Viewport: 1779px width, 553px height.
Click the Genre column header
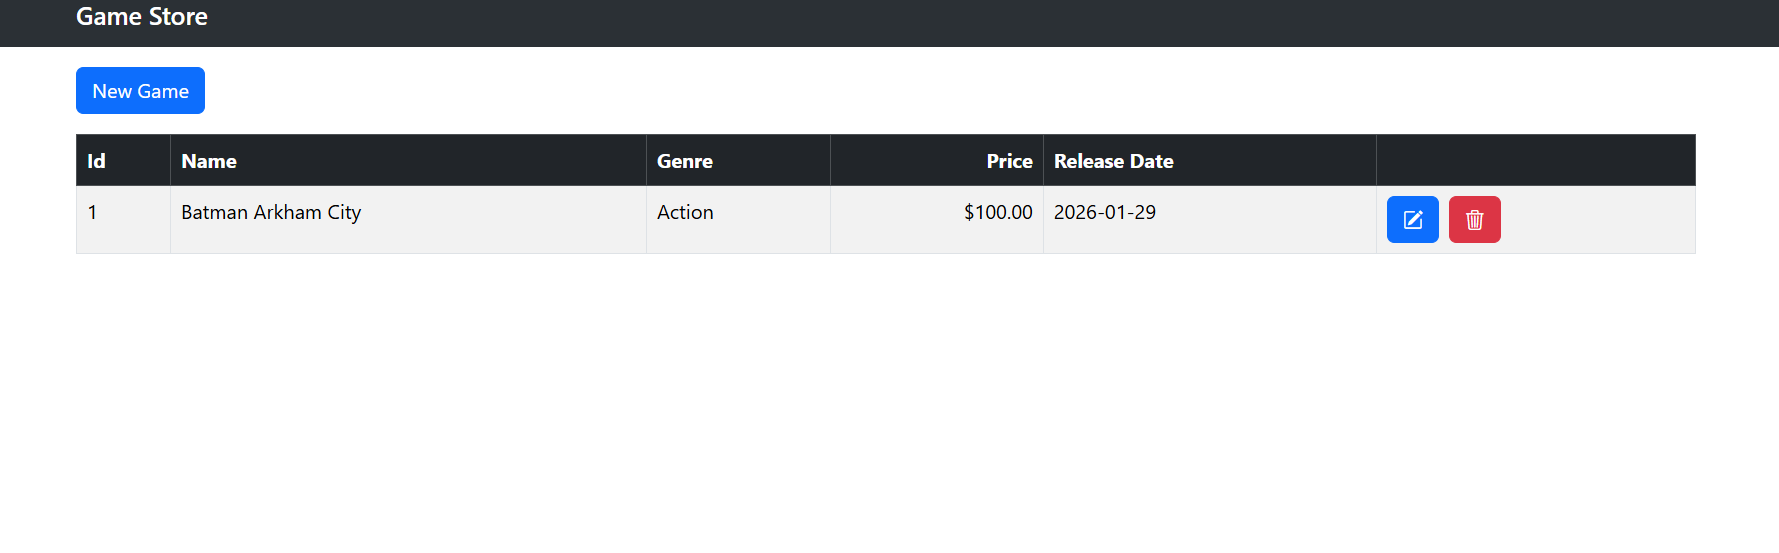click(685, 161)
